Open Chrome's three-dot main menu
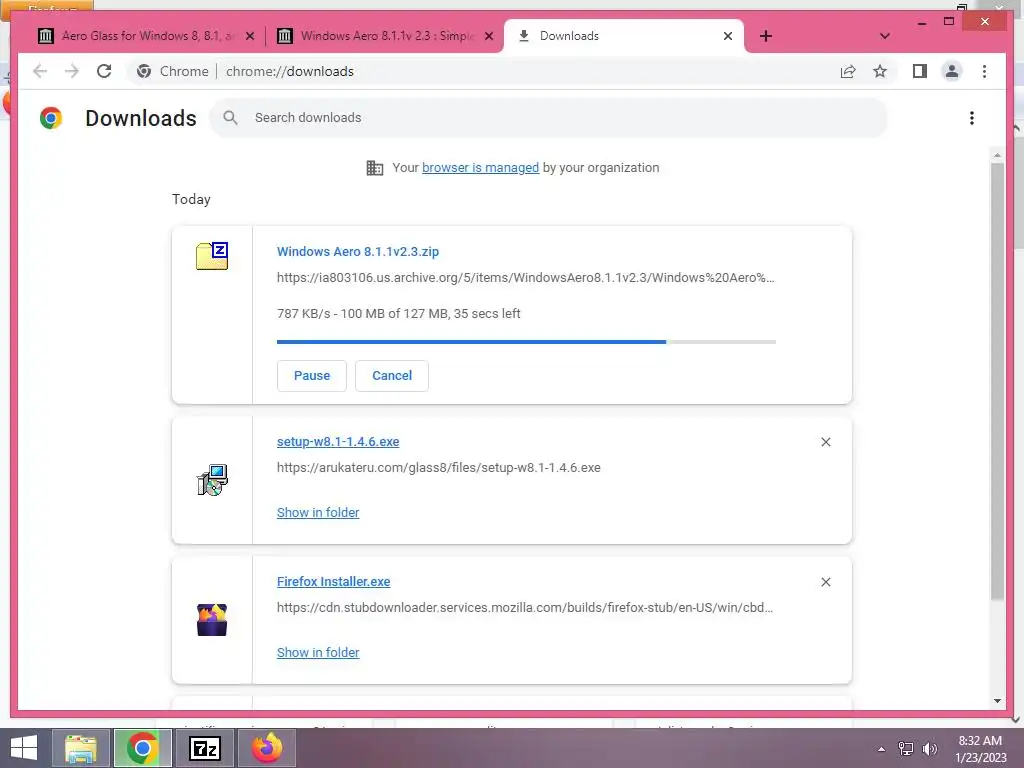1024x768 pixels. [x=984, y=71]
